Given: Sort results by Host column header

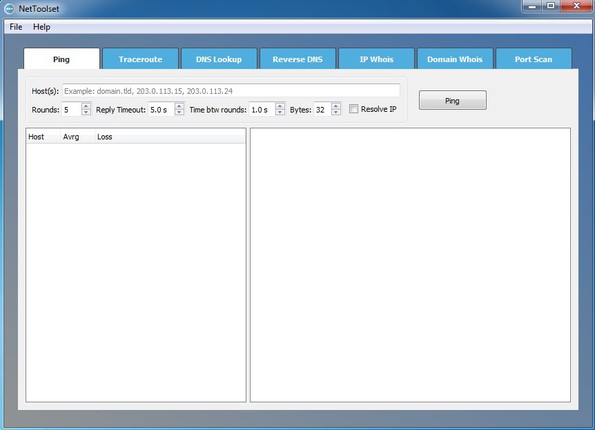Looking at the screenshot, I should click(43, 137).
